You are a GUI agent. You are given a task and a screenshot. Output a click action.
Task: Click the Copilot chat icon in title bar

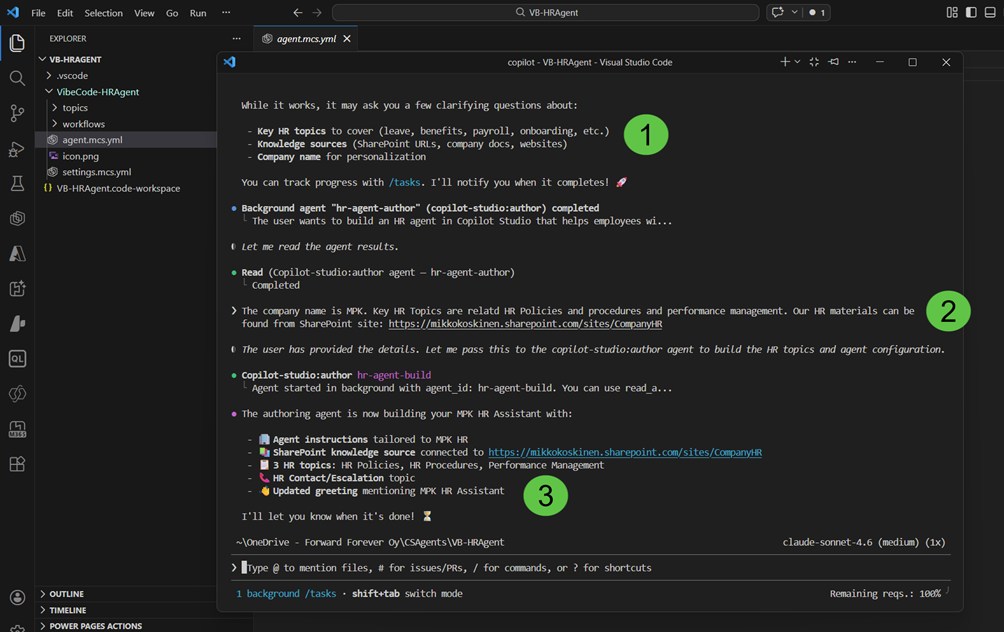coord(778,13)
